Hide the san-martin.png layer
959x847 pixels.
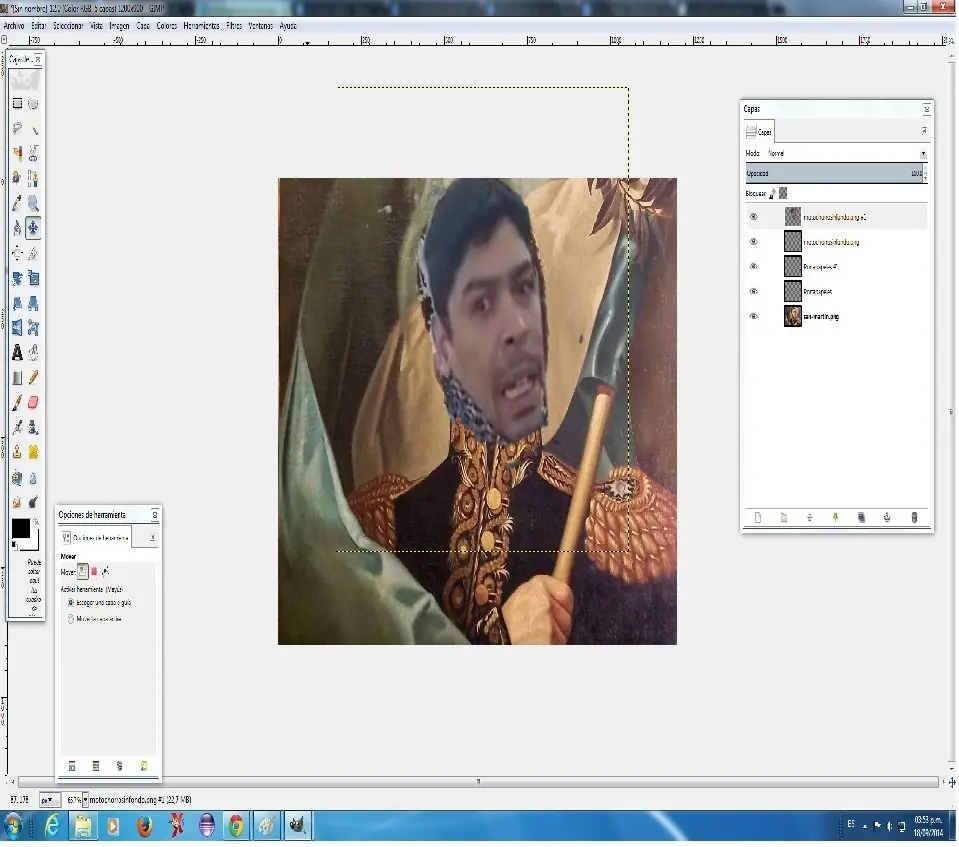[753, 316]
